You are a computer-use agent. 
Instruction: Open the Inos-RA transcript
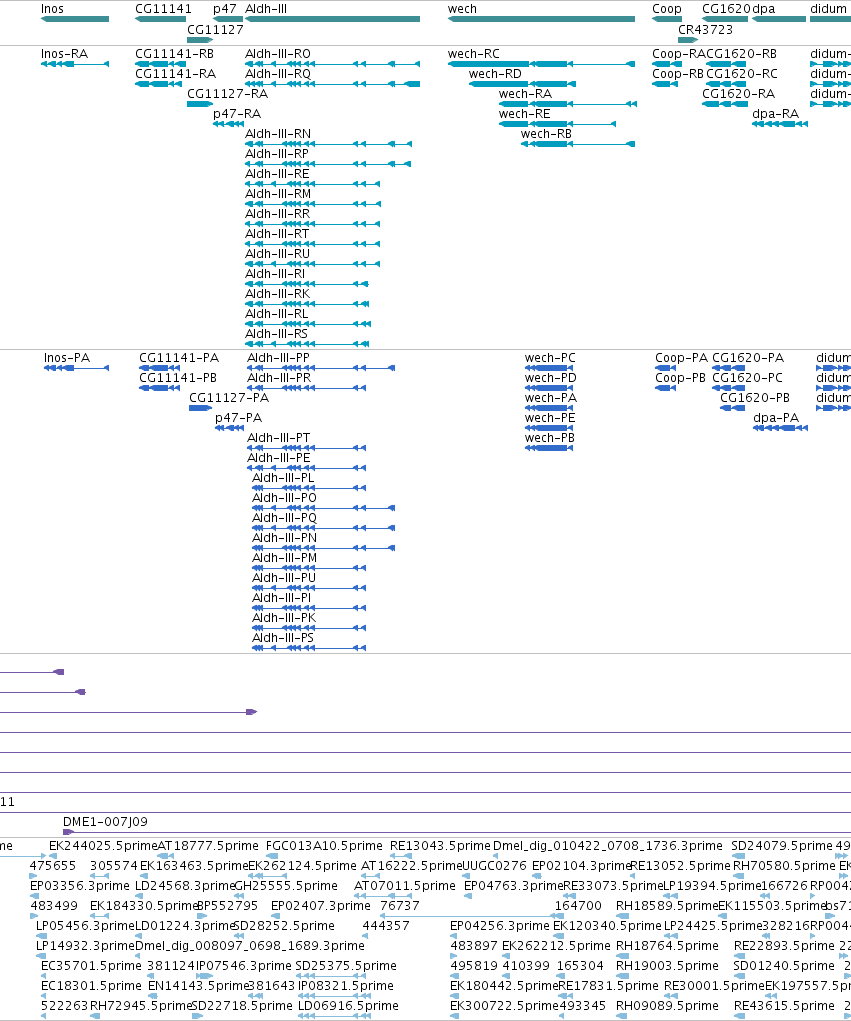click(64, 54)
